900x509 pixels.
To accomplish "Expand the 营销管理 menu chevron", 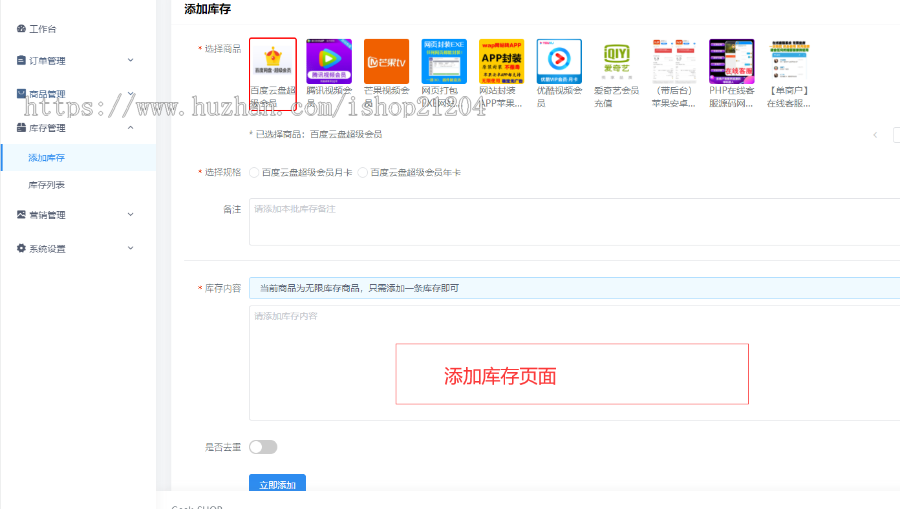I will (x=131, y=214).
